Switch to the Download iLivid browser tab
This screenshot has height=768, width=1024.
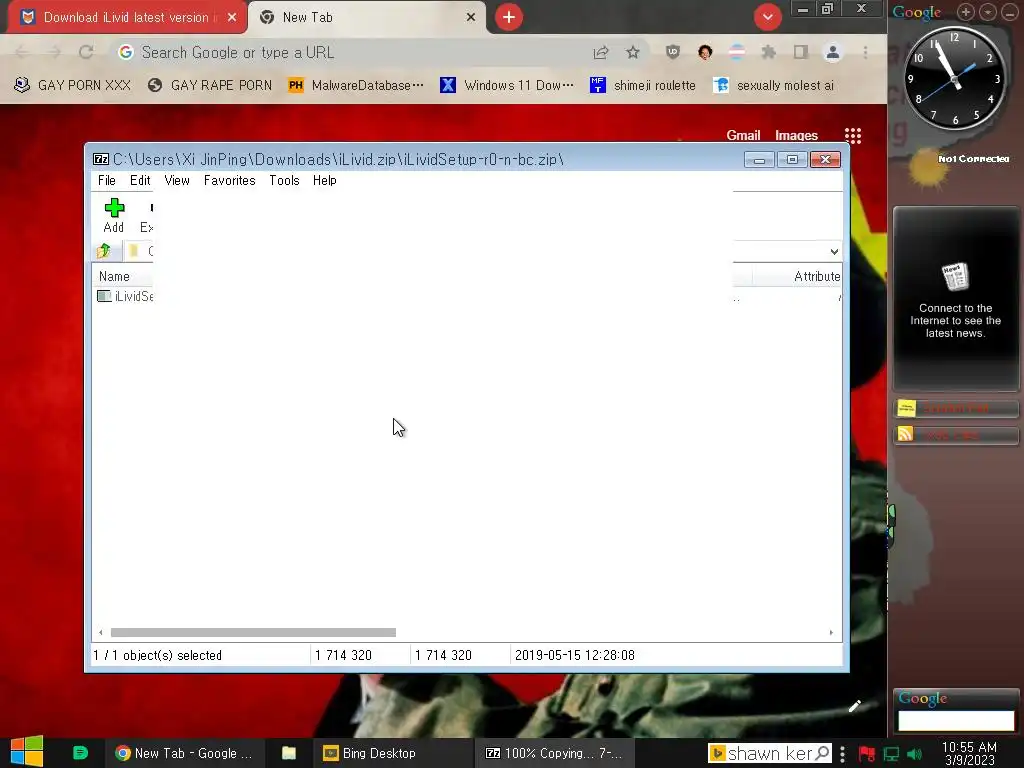pos(125,18)
